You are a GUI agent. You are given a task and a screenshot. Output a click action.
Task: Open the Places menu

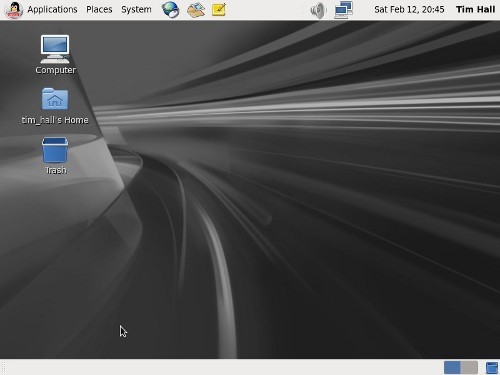point(99,9)
